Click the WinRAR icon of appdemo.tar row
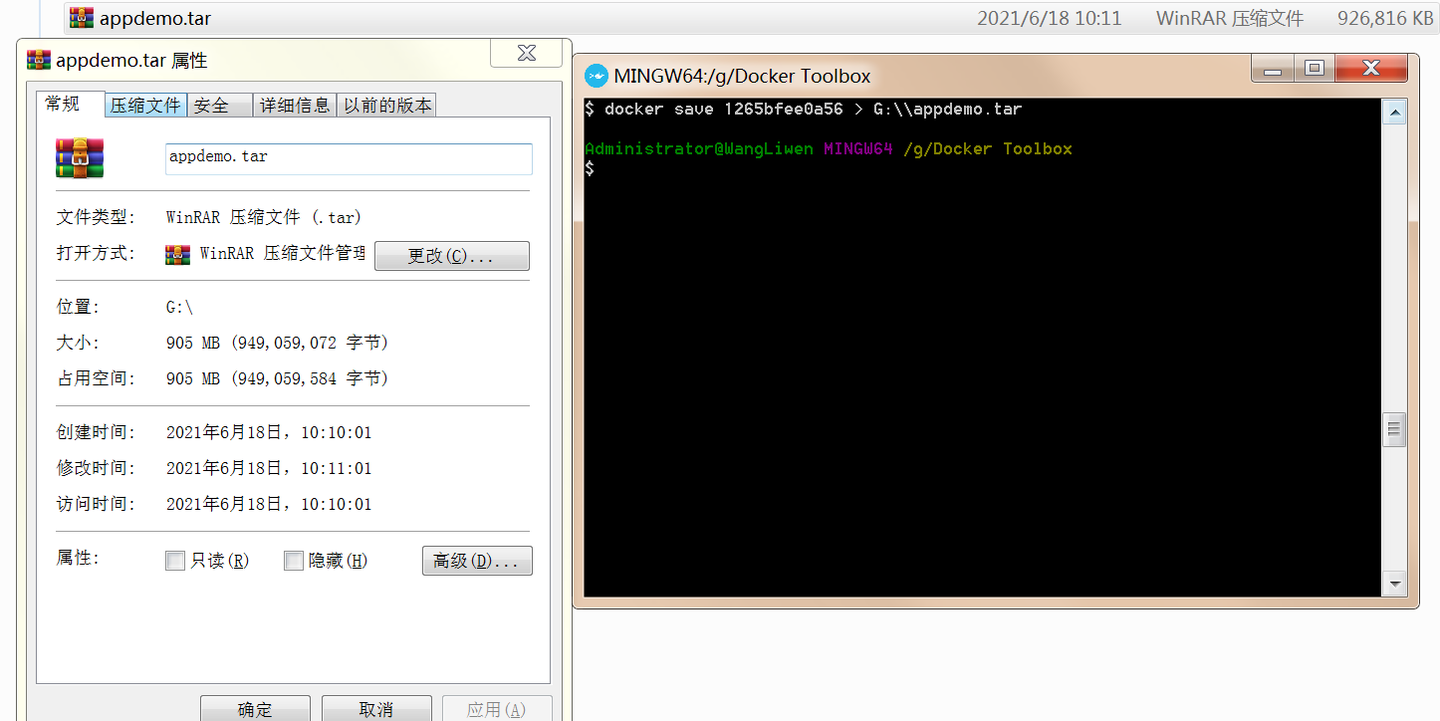Screen dimensions: 1440x721 click(82, 18)
